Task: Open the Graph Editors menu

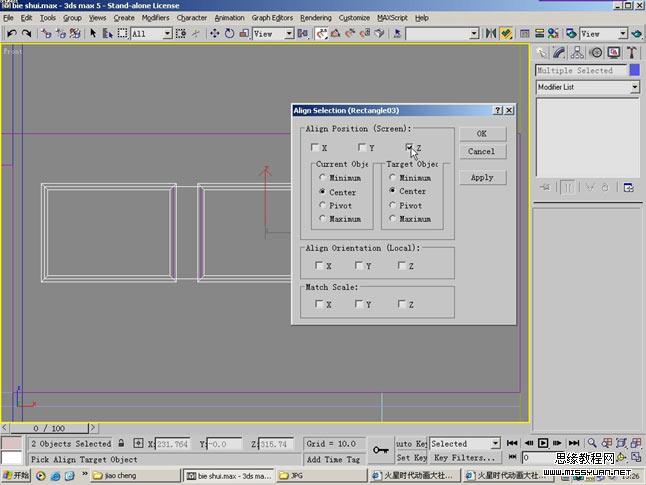Action: click(x=272, y=18)
